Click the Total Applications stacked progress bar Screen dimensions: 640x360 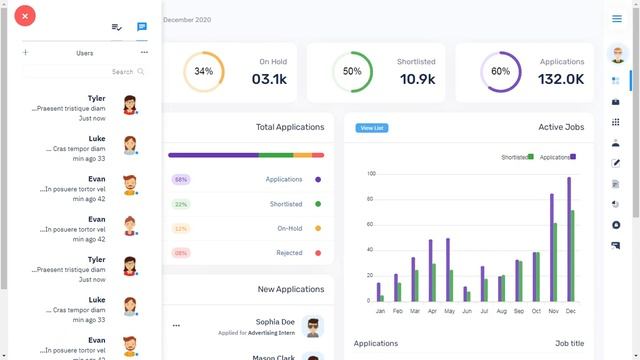pyautogui.click(x=246, y=155)
